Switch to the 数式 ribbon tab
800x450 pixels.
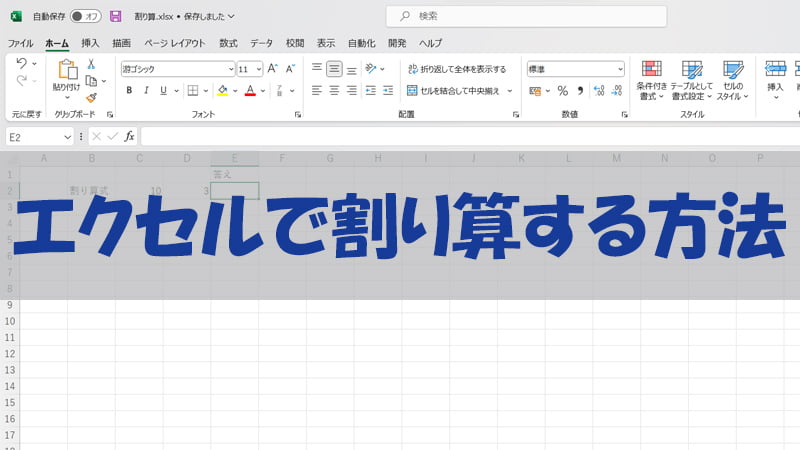coord(228,43)
